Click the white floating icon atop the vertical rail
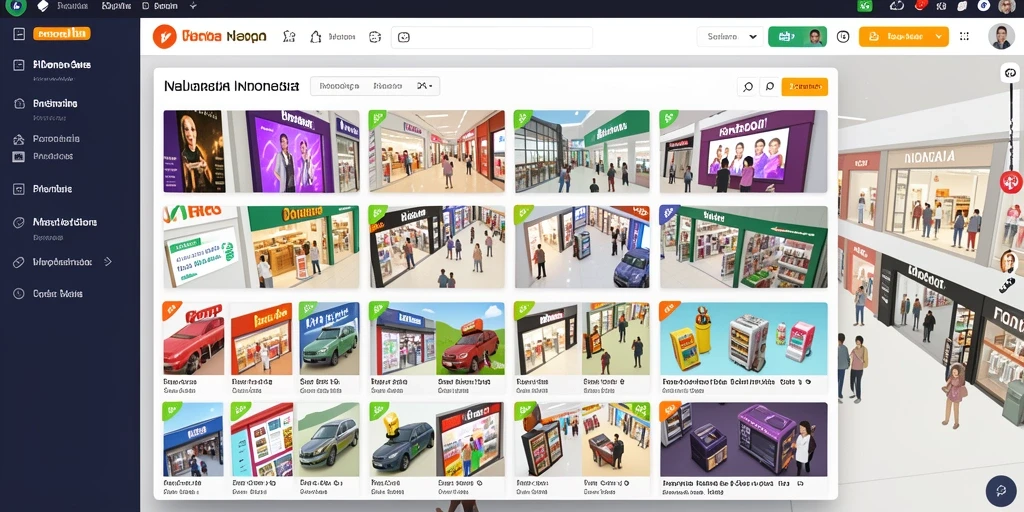 1010,72
